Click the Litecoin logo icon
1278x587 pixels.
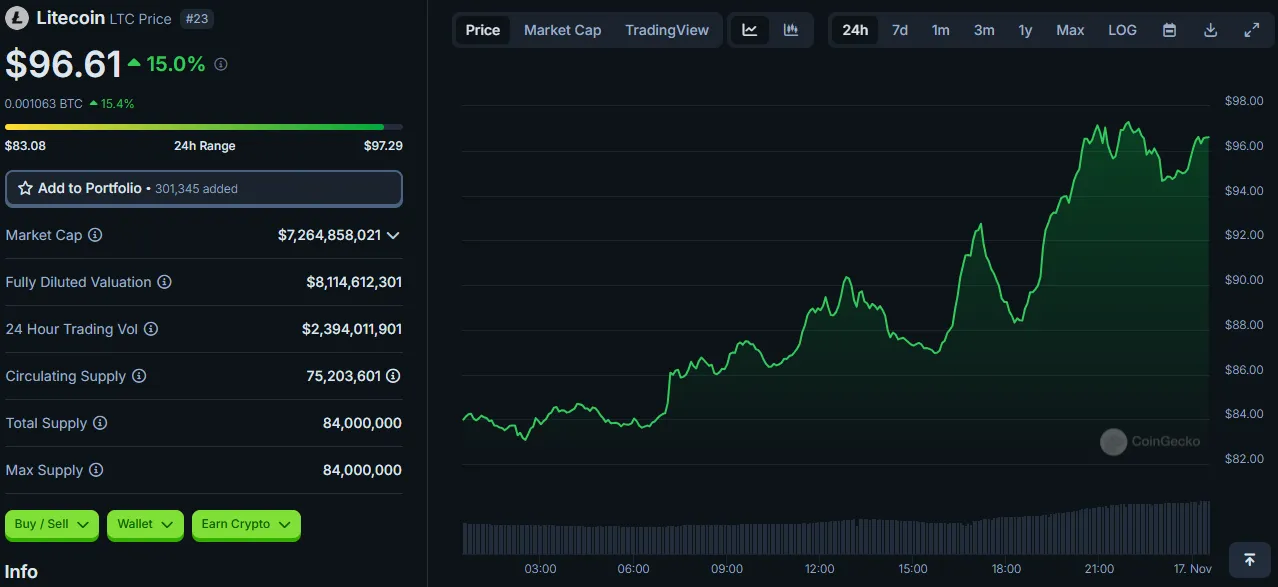17,18
